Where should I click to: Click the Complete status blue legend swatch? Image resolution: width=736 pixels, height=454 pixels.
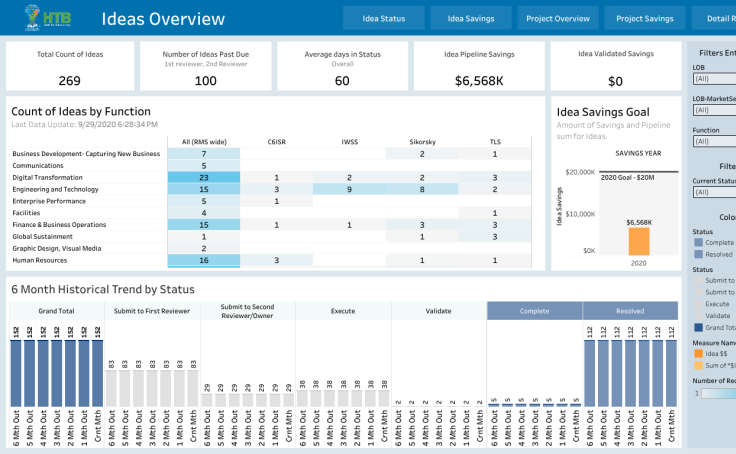click(x=698, y=242)
